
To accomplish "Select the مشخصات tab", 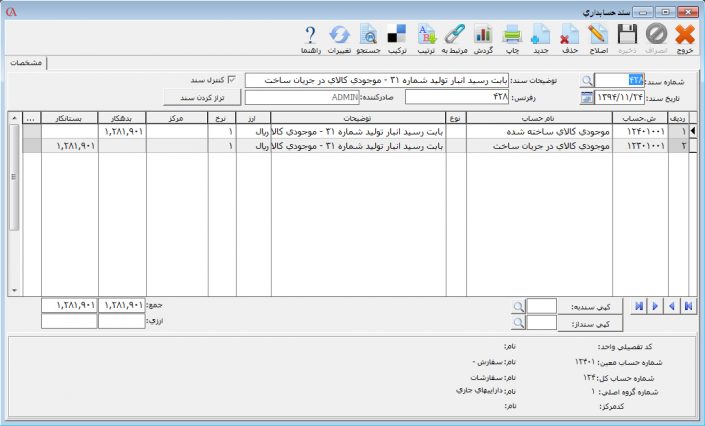I will (26, 62).
